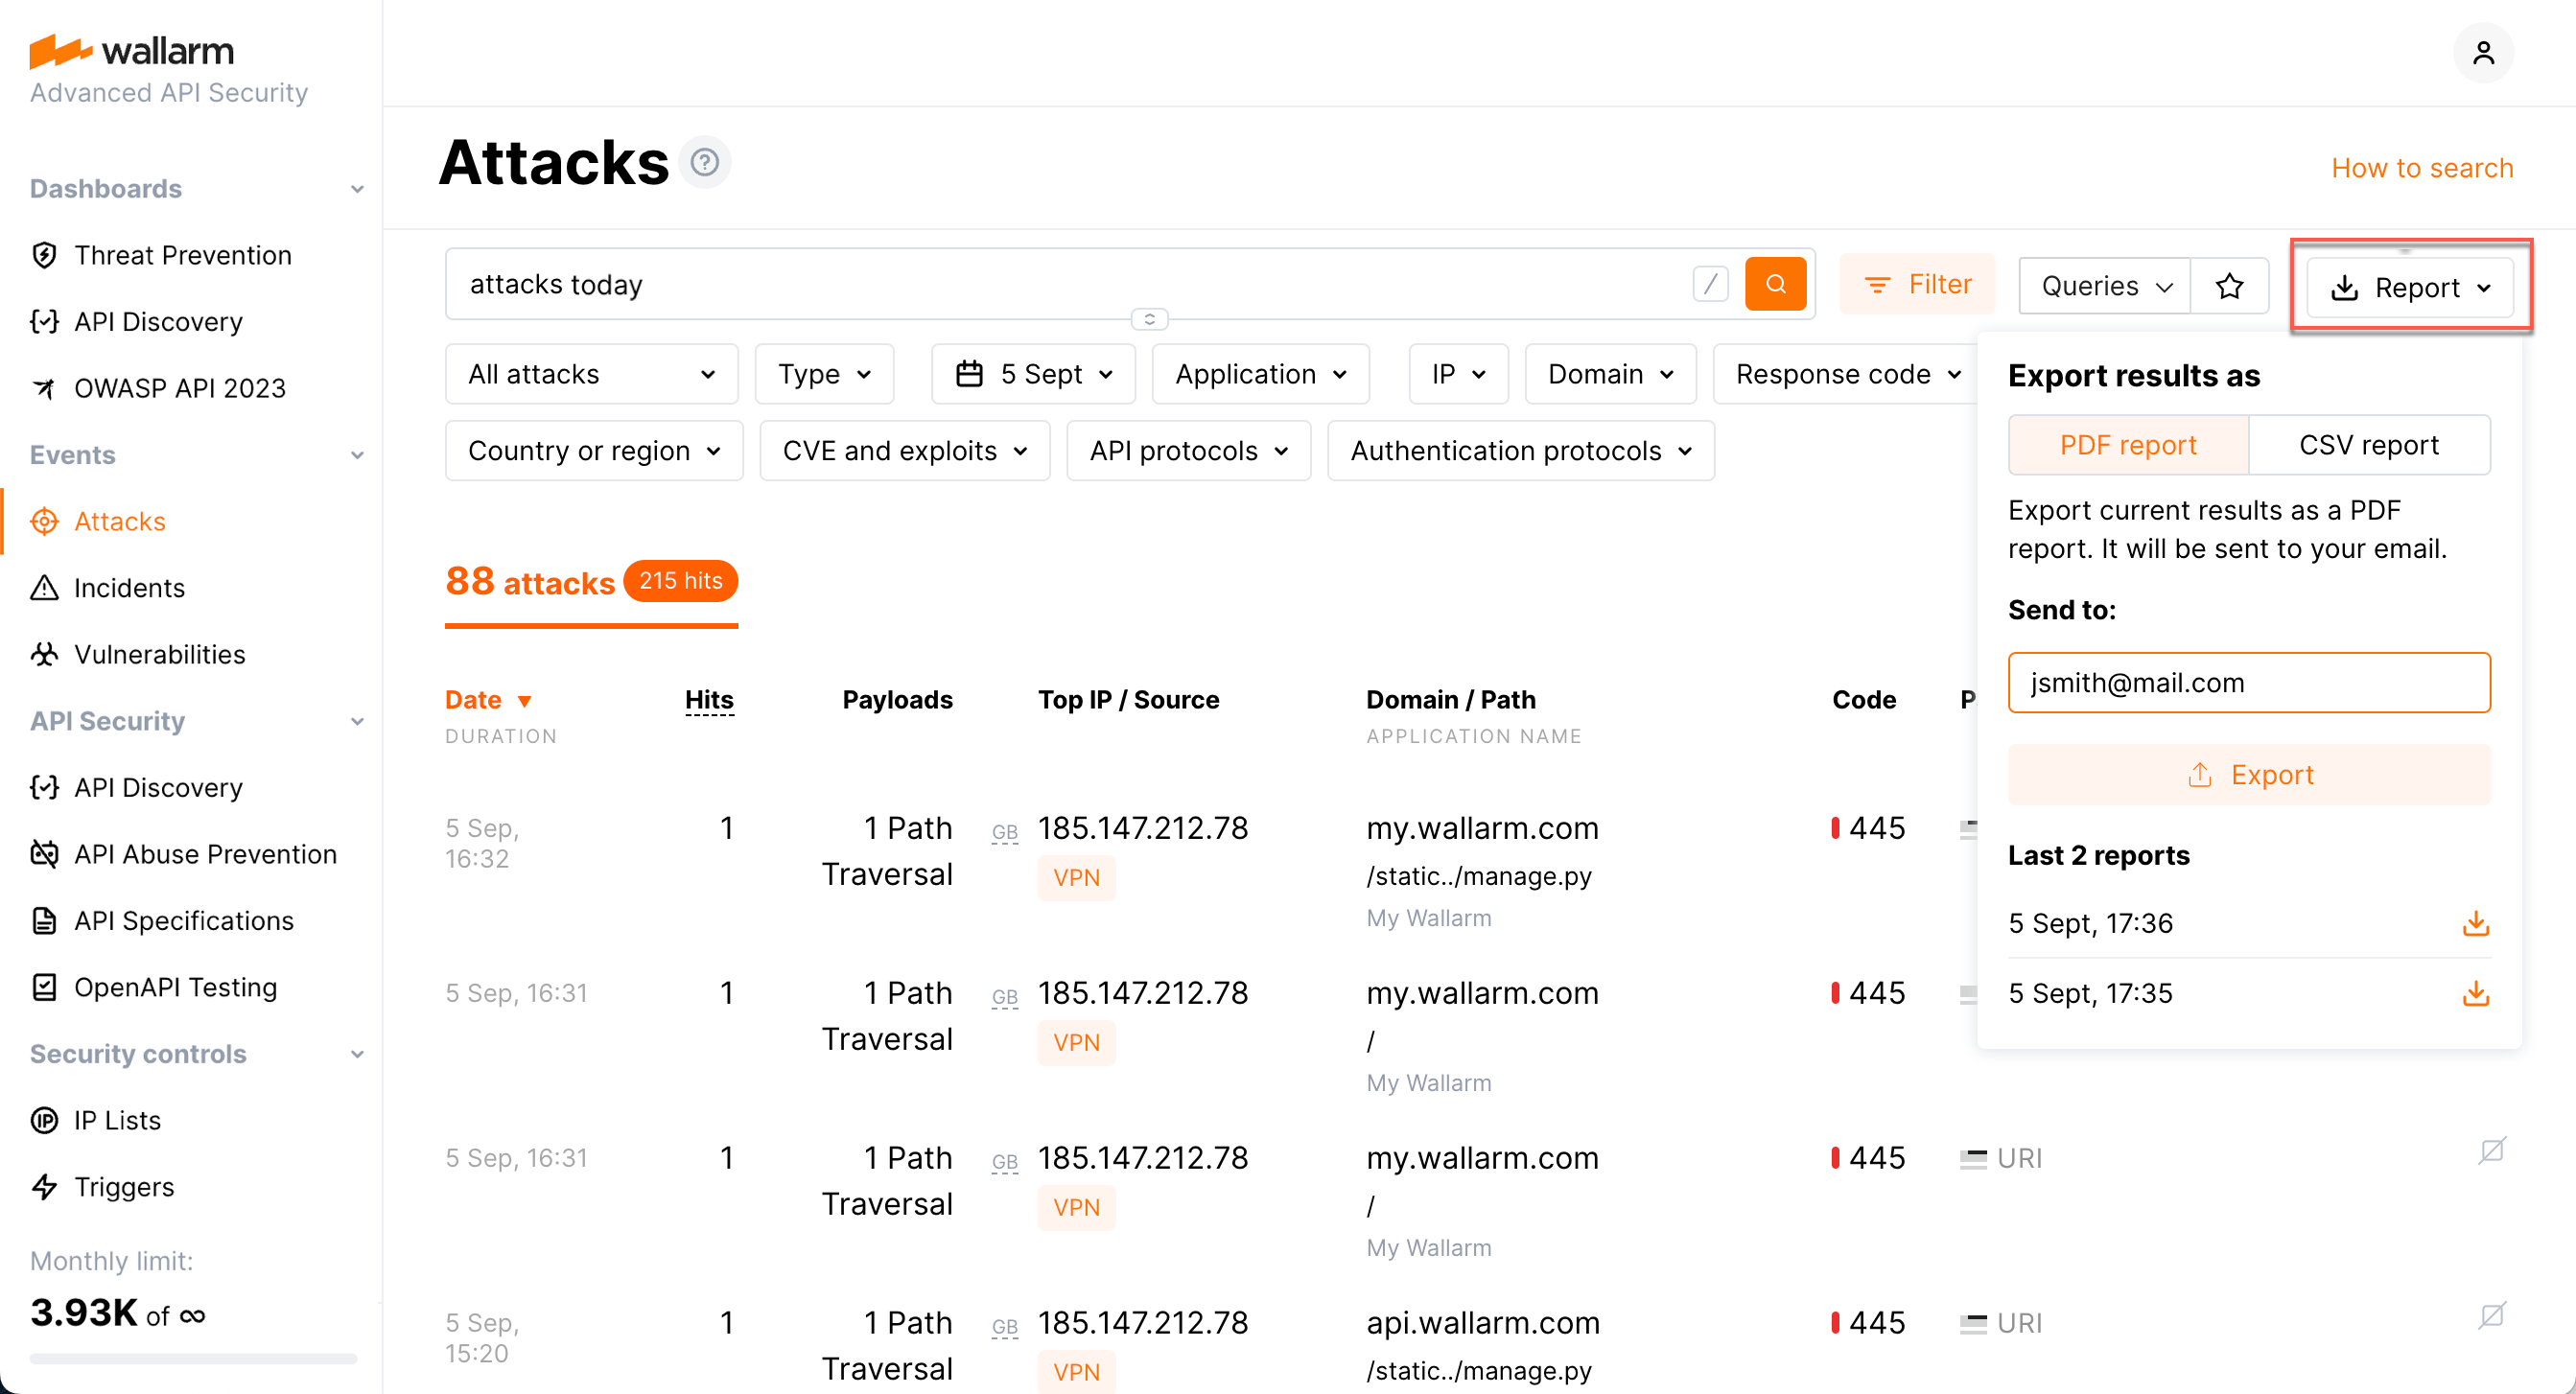Open the Authentication protocols dropdown
Screen dimensions: 2576x1394
tap(1518, 450)
